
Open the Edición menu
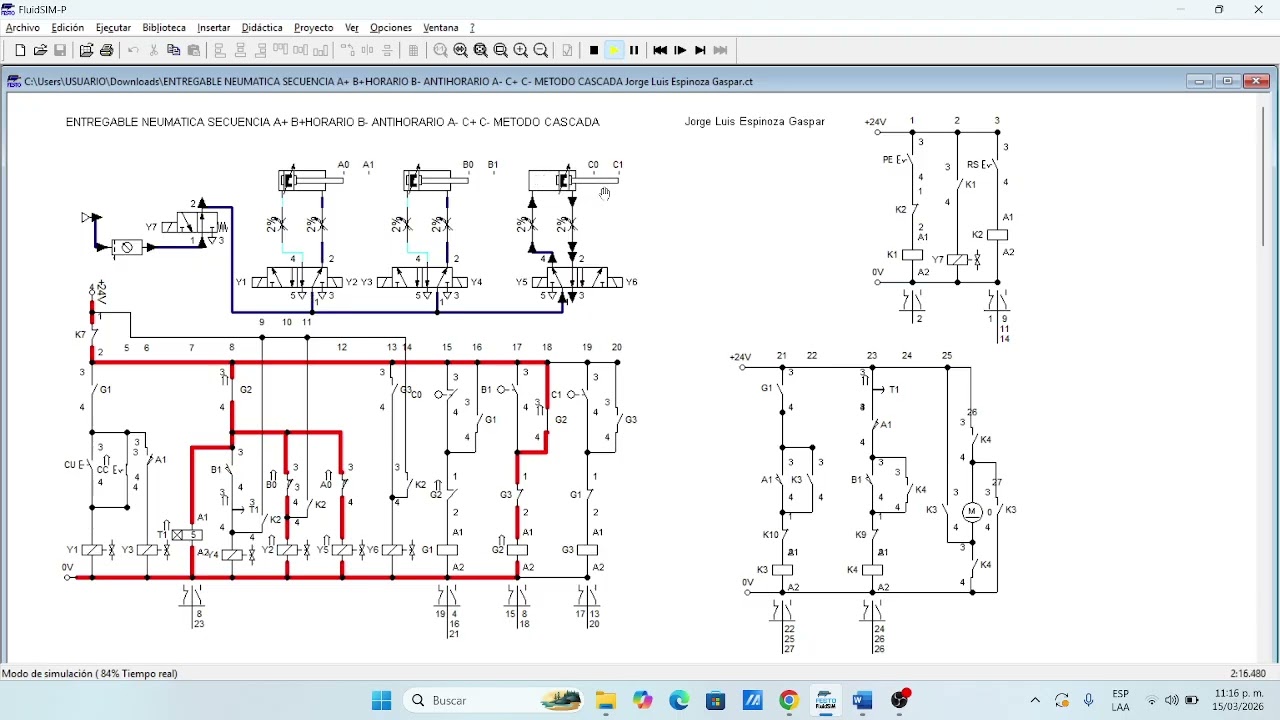[68, 28]
